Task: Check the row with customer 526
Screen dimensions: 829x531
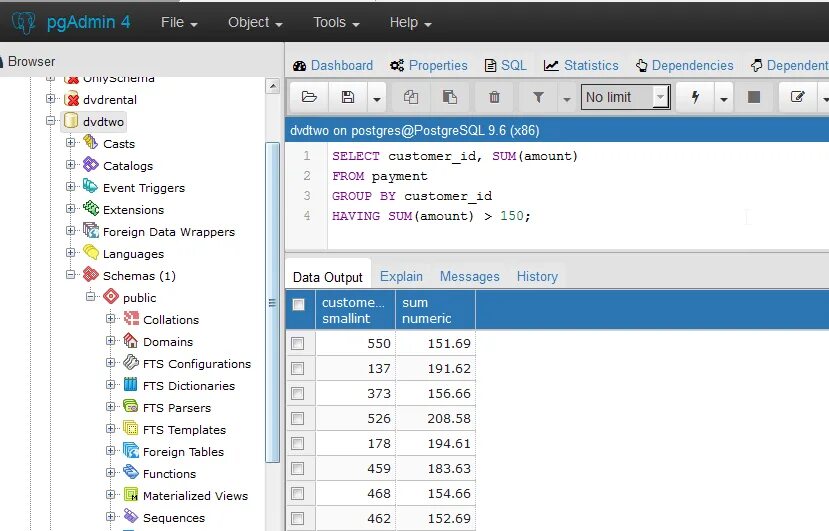Action: point(298,418)
